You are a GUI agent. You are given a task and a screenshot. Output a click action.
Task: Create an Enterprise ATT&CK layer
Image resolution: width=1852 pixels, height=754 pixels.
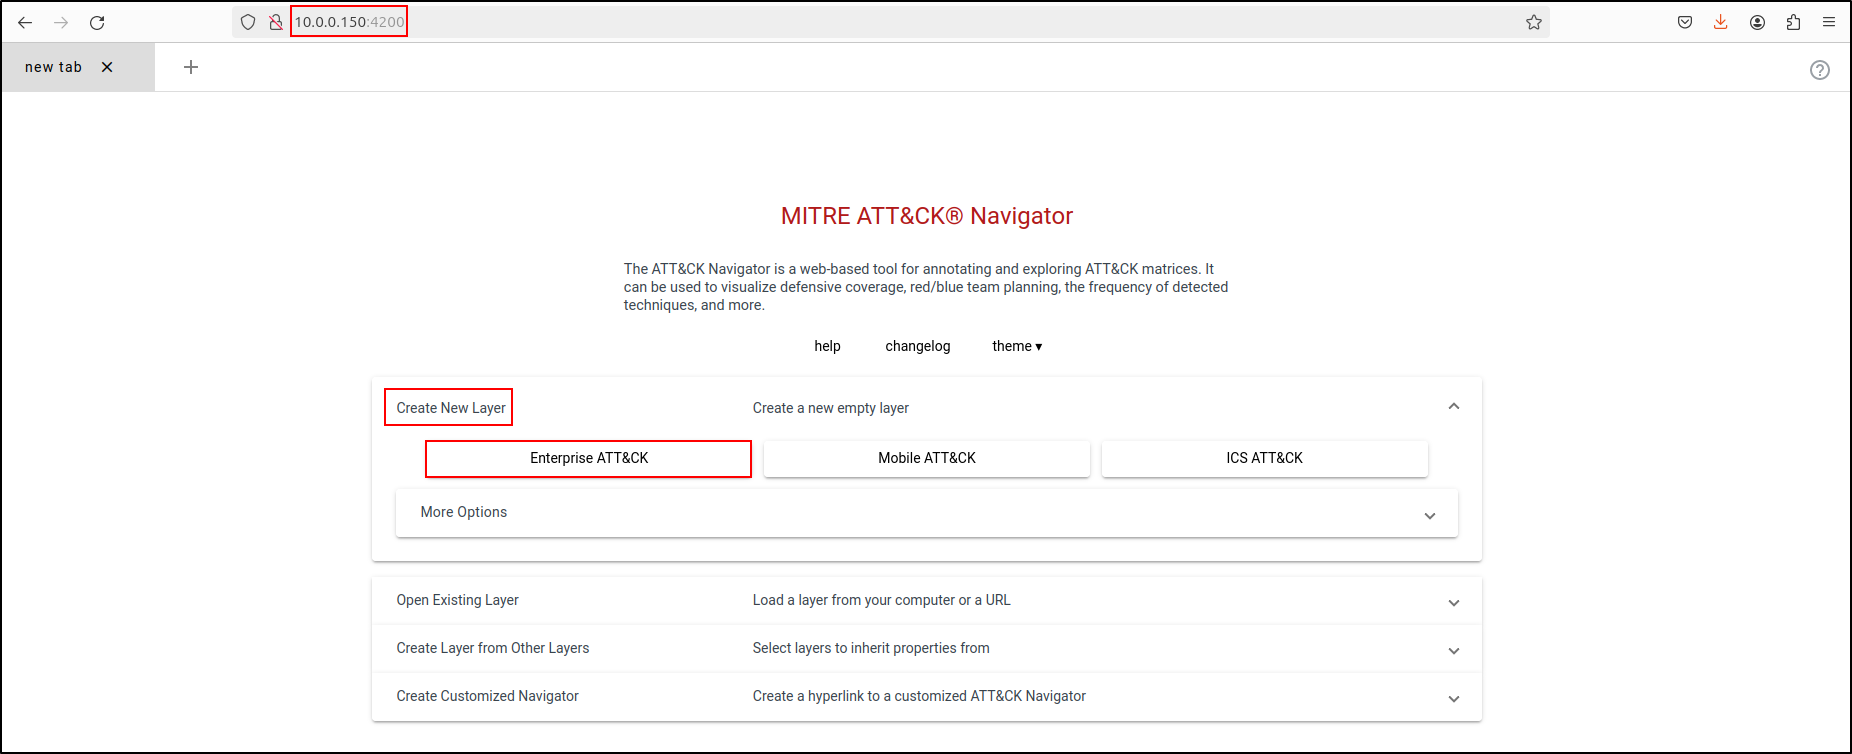pyautogui.click(x=589, y=458)
